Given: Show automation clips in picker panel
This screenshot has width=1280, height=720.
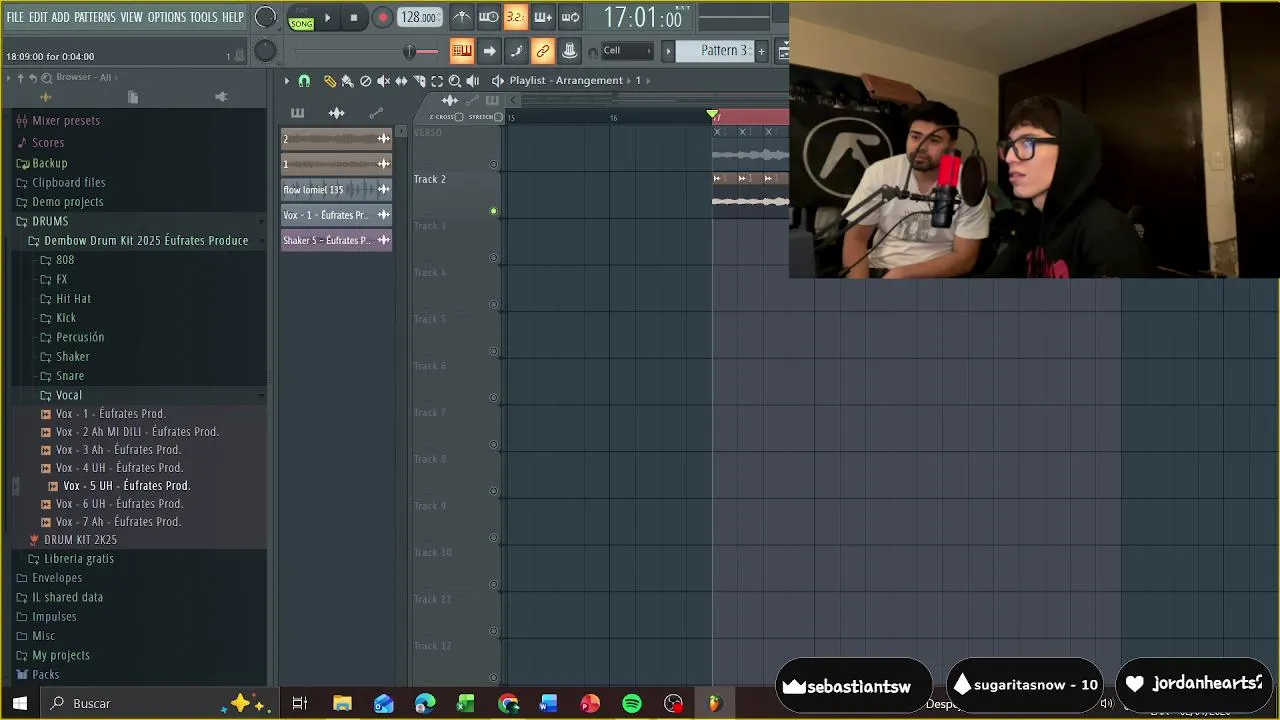Looking at the screenshot, I should [376, 113].
